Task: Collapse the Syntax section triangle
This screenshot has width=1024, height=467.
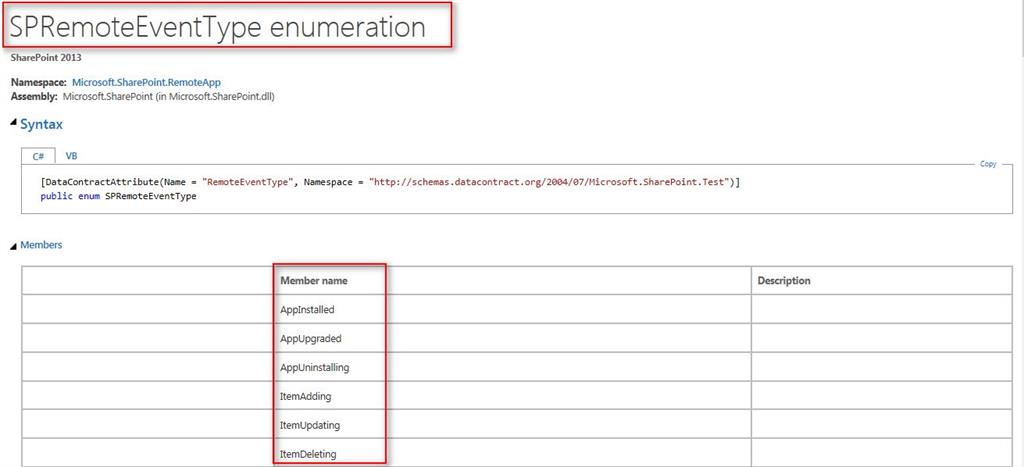Action: coord(13,124)
